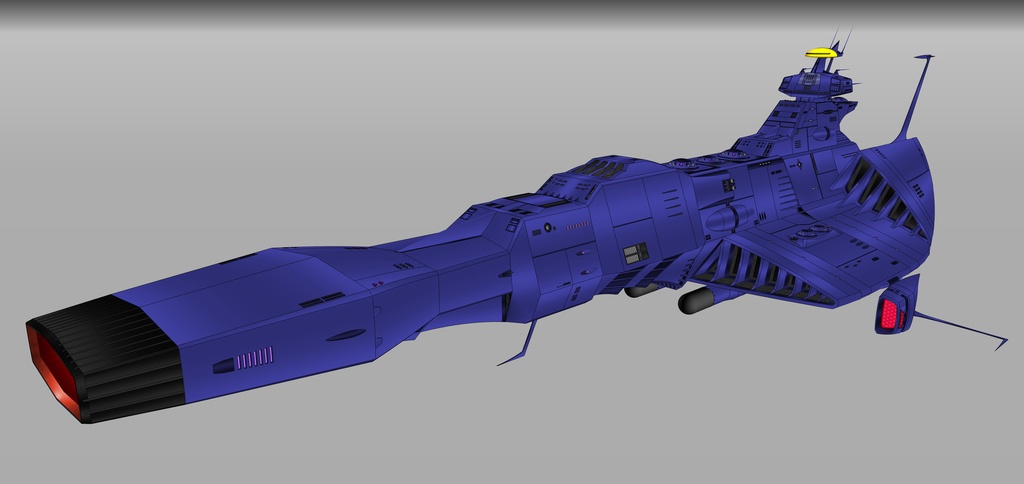This screenshot has height=484, width=1024.
Task: Select the tall antenna fin on the curved wing
Action: pos(914,96)
